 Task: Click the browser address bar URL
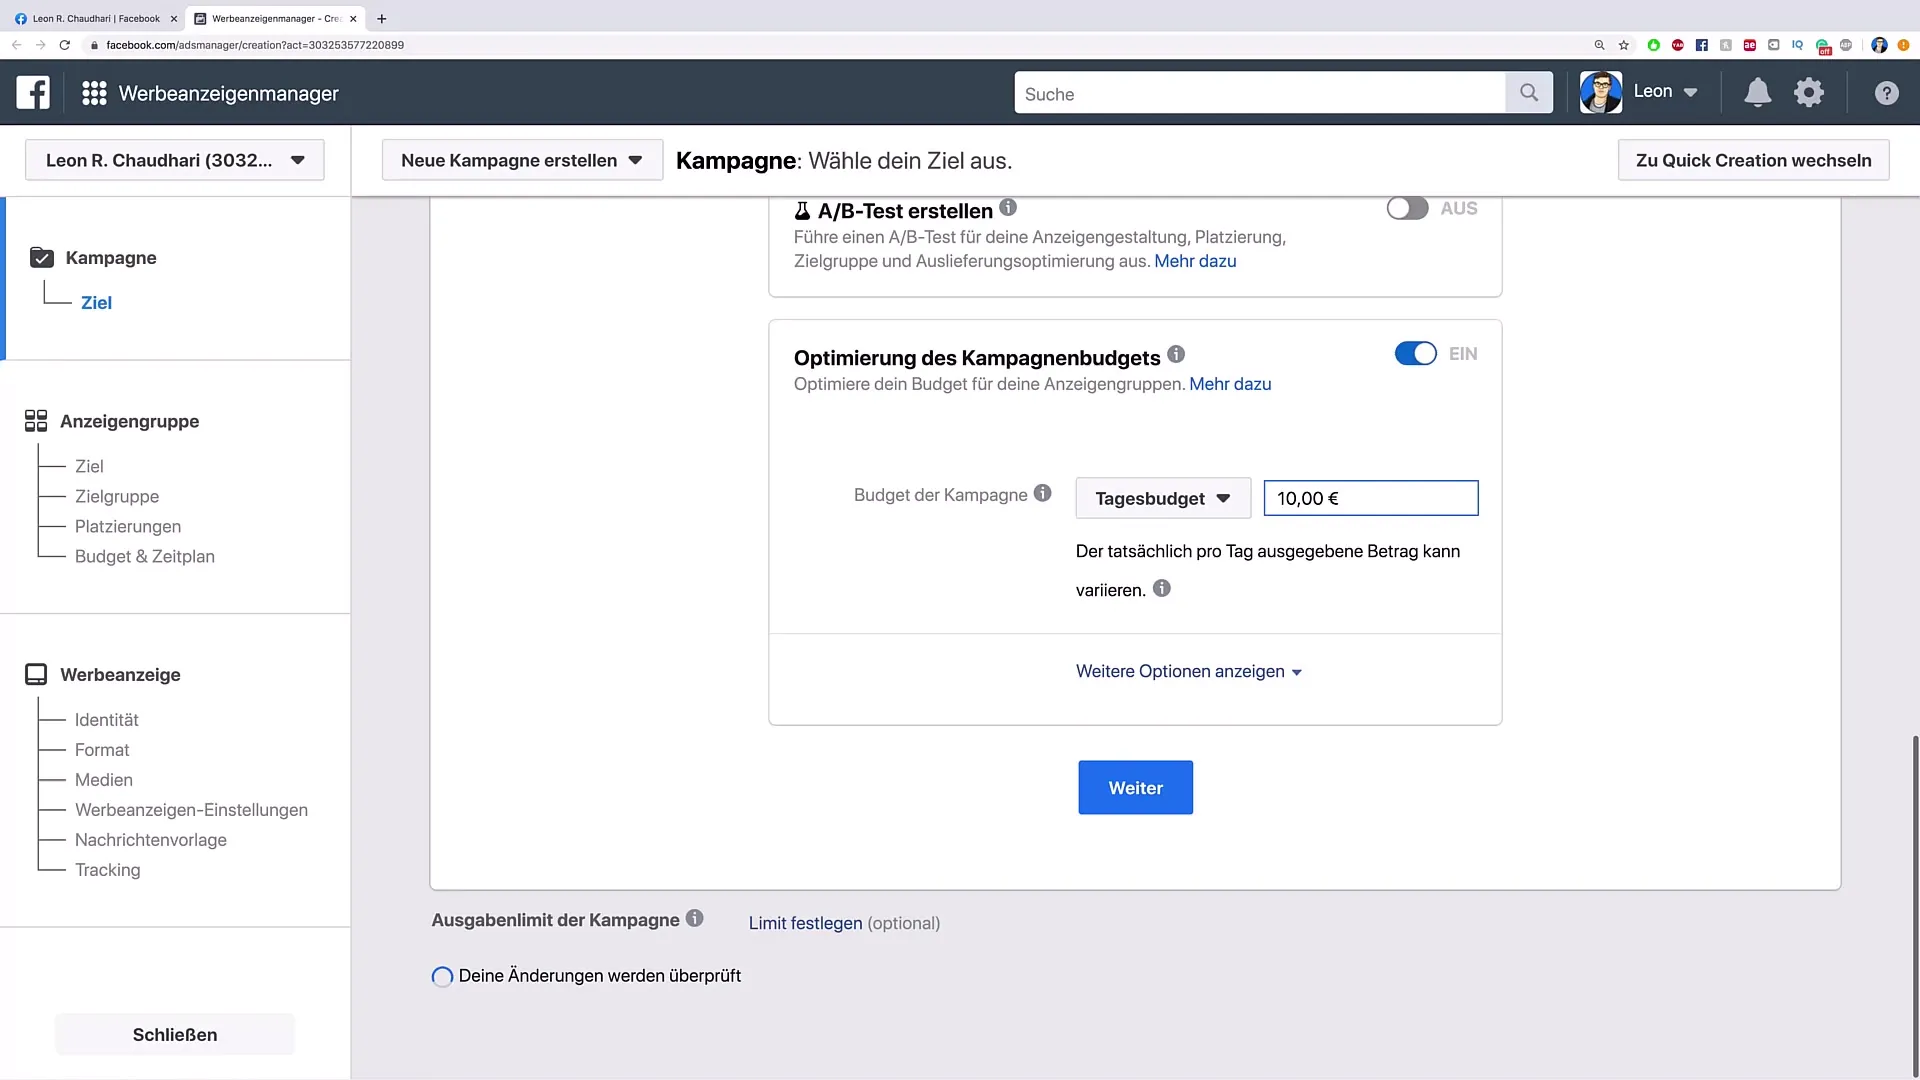tap(255, 45)
